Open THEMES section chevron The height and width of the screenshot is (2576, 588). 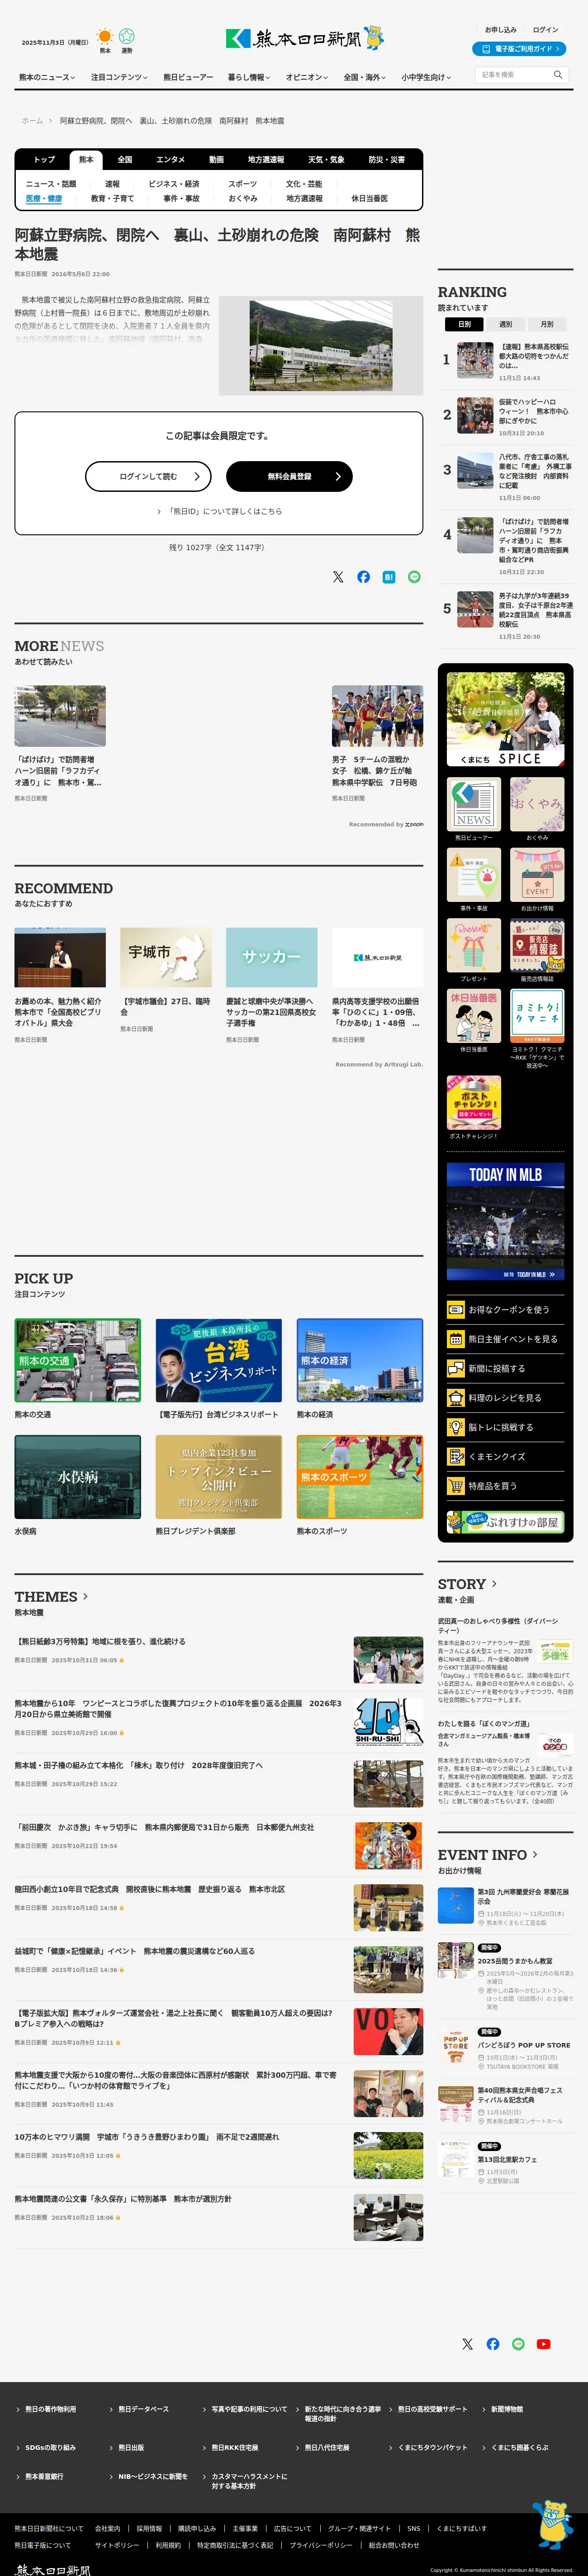pyautogui.click(x=86, y=1597)
